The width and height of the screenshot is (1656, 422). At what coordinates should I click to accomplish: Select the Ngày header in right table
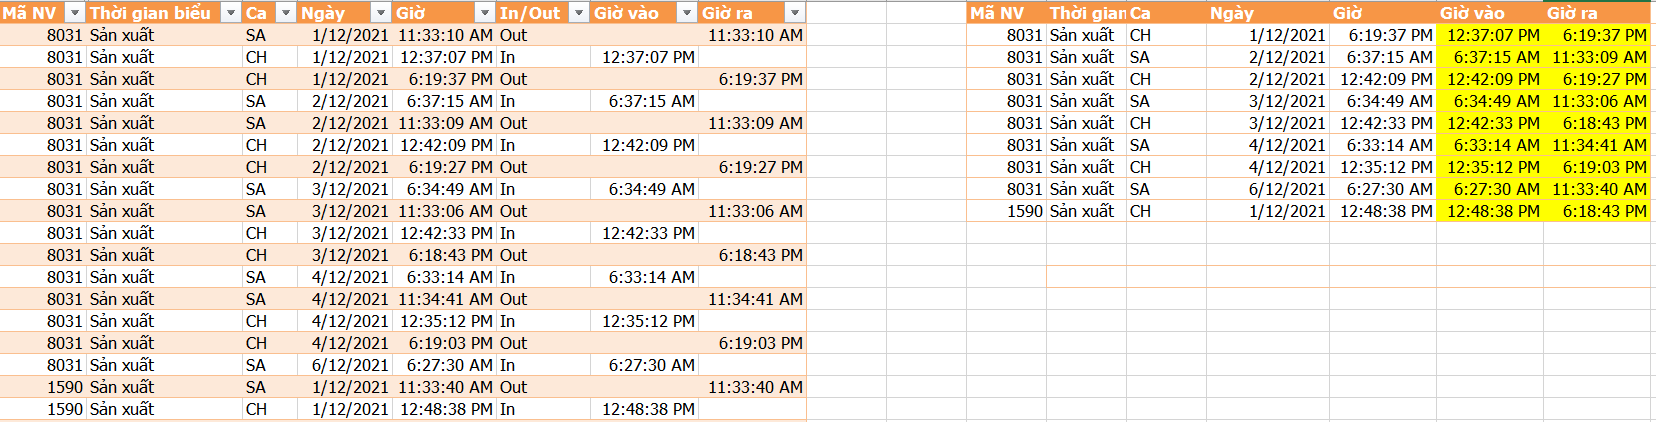click(1267, 13)
